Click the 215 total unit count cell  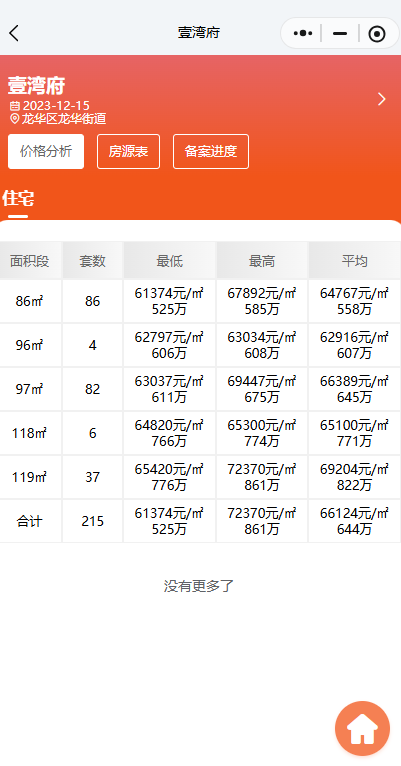tap(92, 521)
